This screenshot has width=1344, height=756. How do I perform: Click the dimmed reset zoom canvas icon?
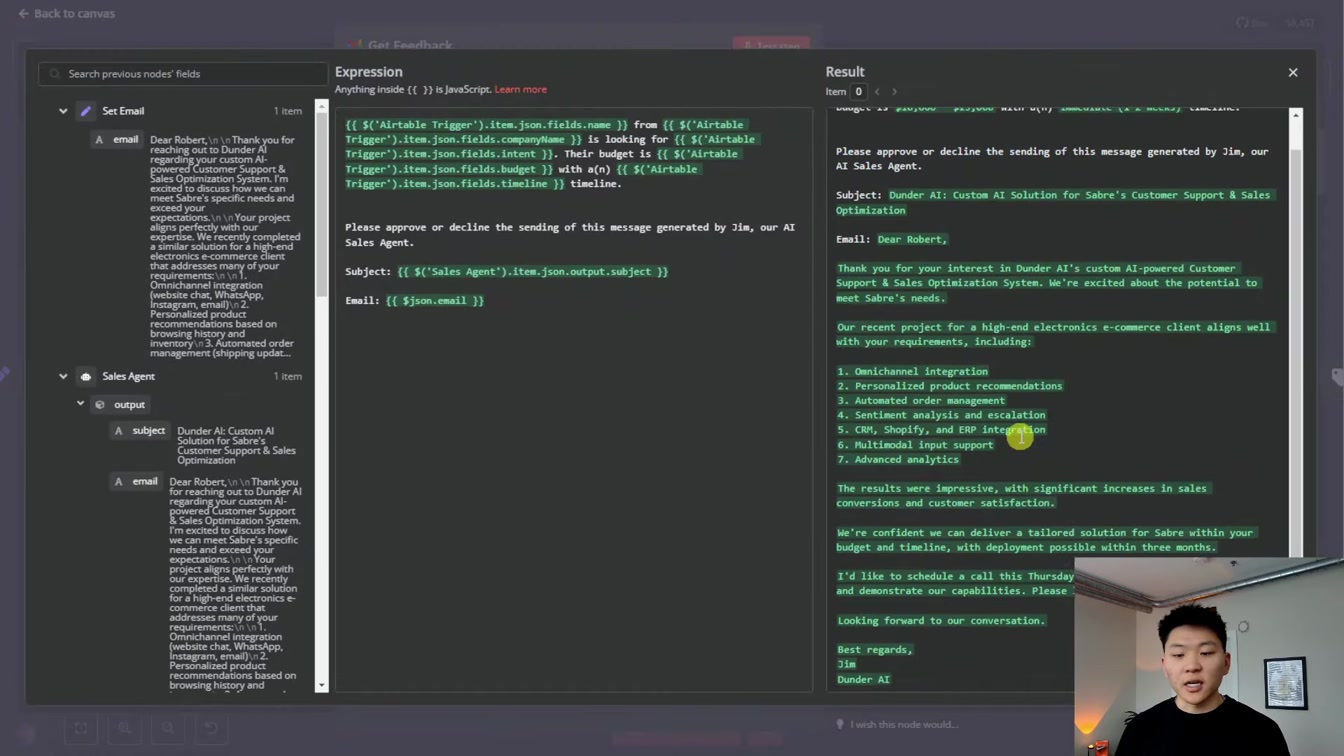coord(210,728)
